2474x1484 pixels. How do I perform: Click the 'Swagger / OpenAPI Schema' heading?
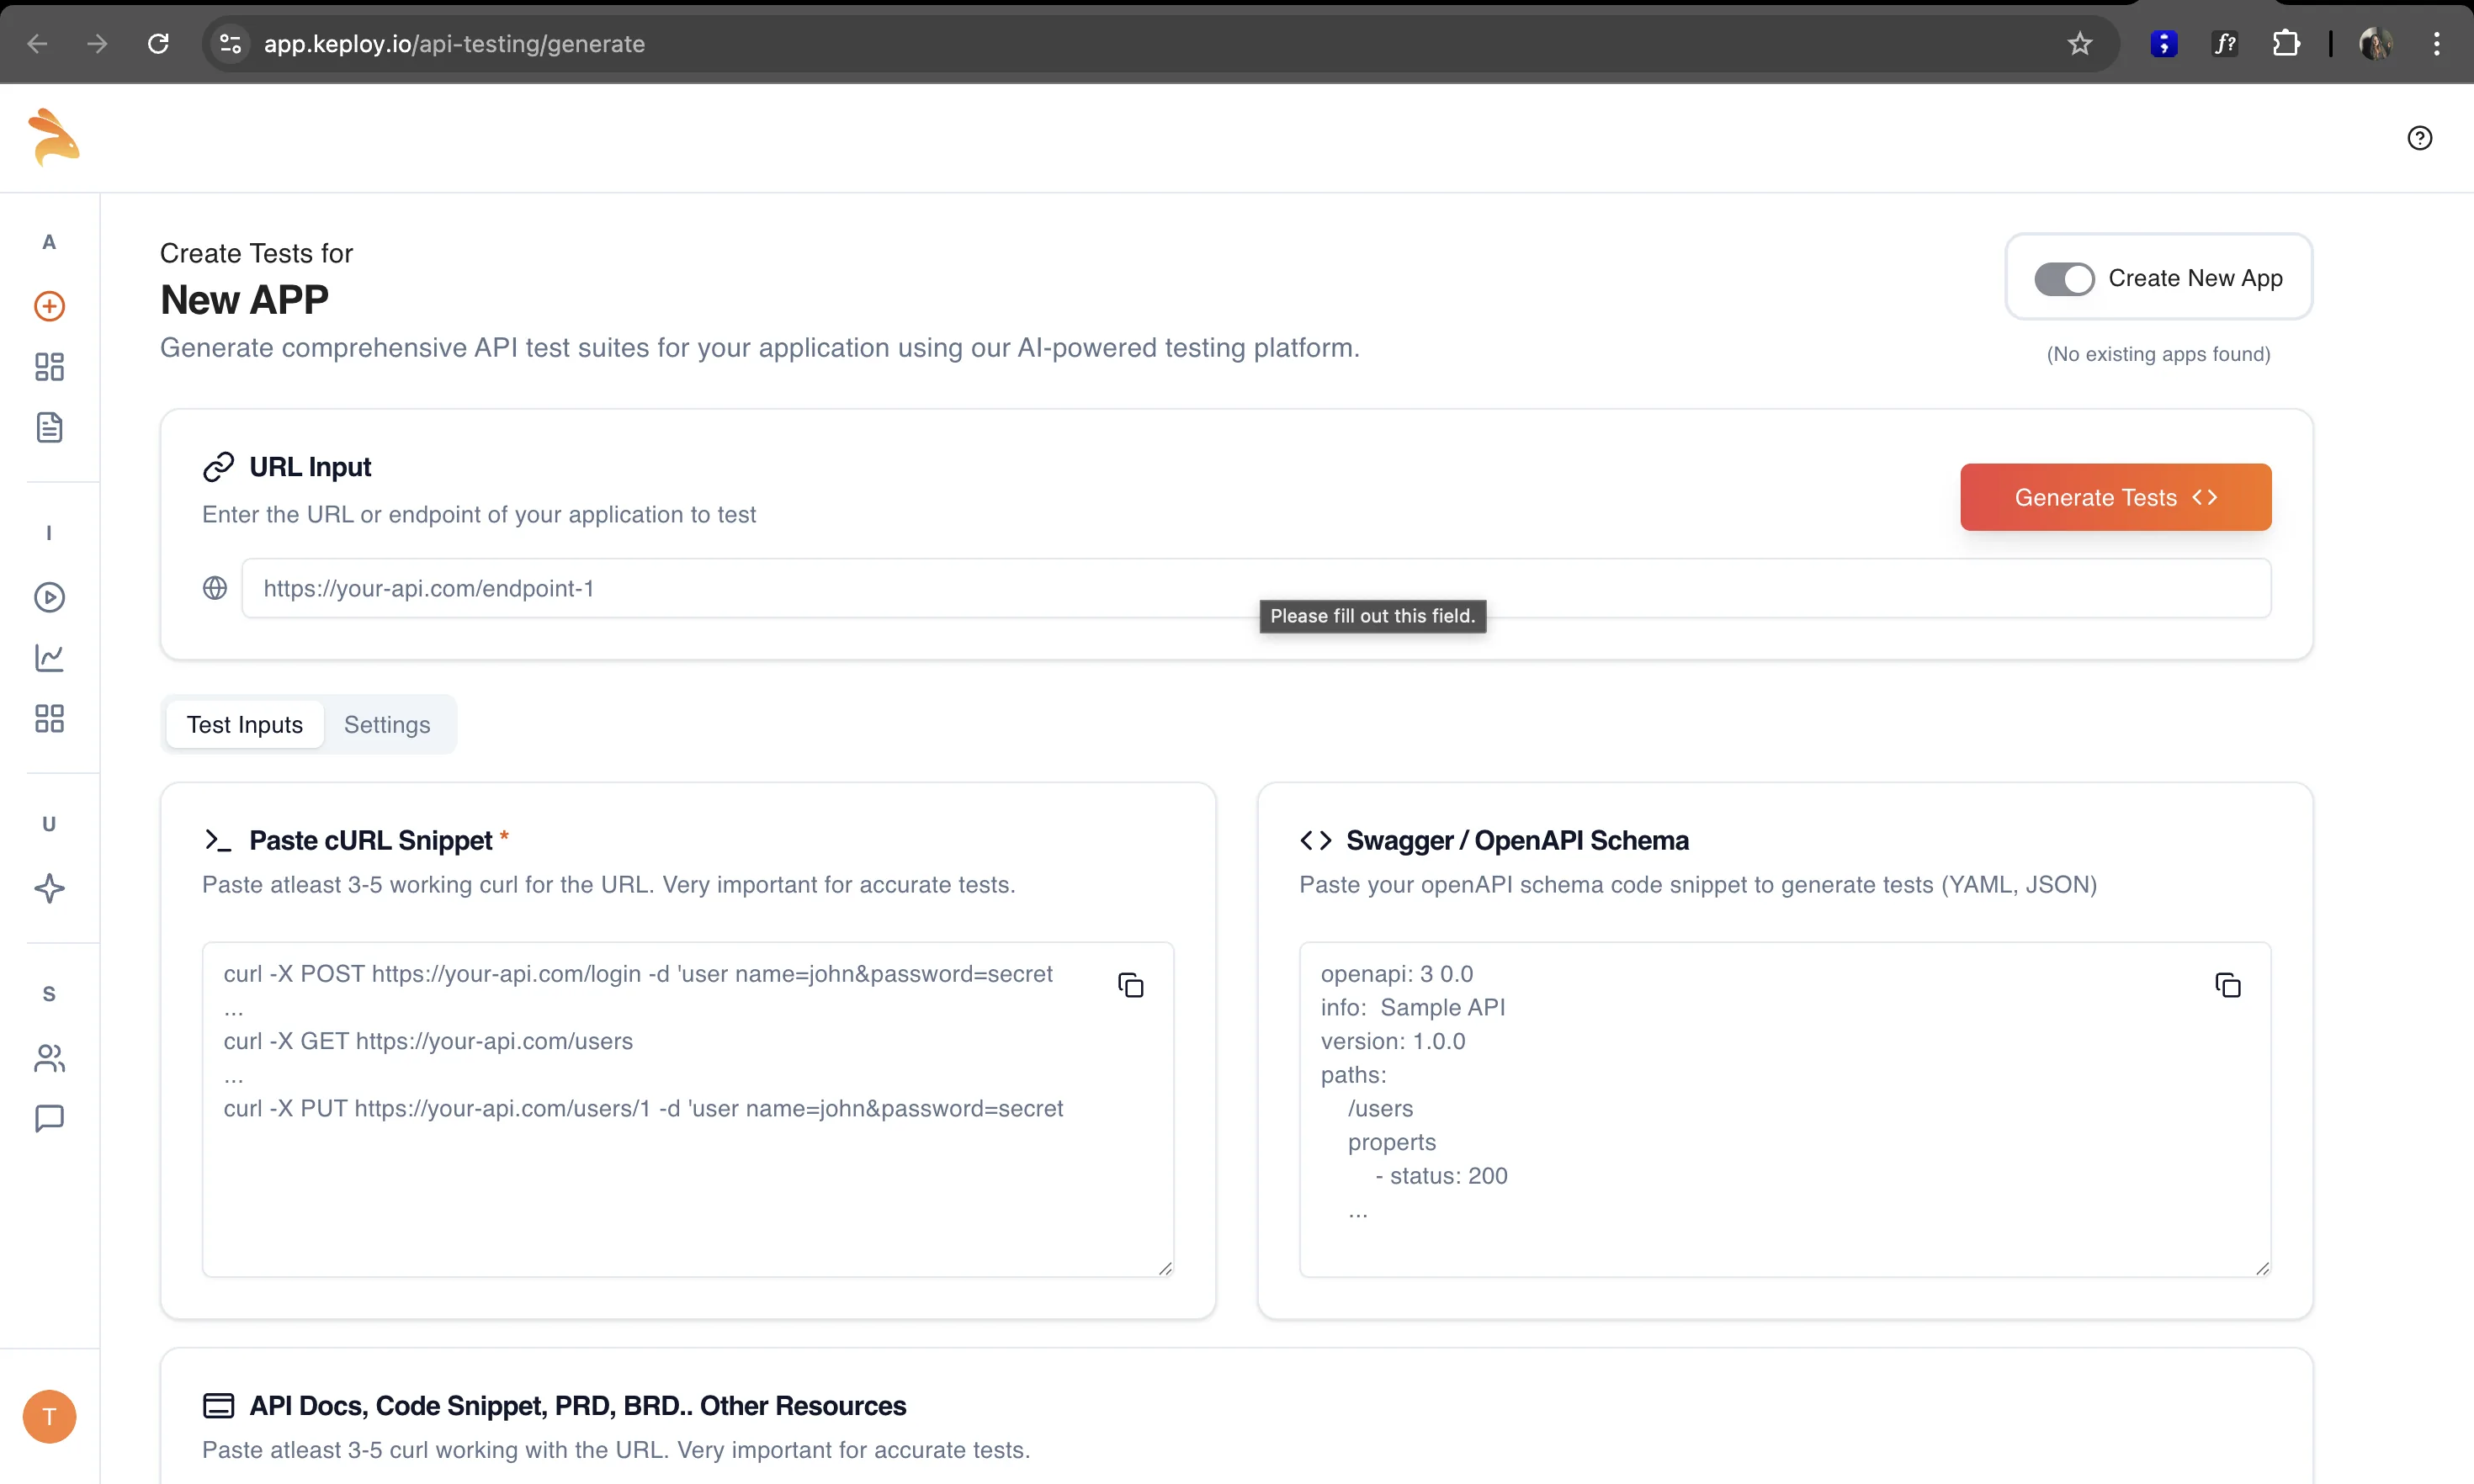tap(1517, 840)
